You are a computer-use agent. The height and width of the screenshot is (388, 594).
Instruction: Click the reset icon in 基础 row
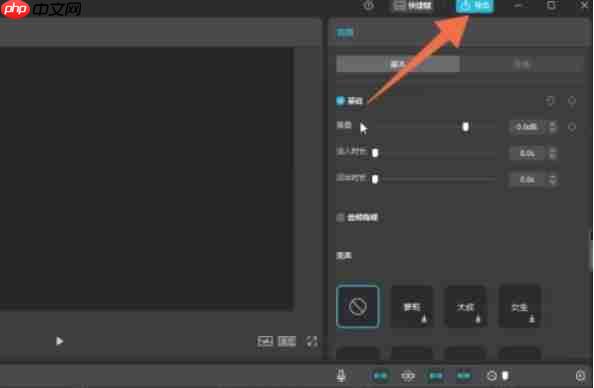tap(550, 101)
